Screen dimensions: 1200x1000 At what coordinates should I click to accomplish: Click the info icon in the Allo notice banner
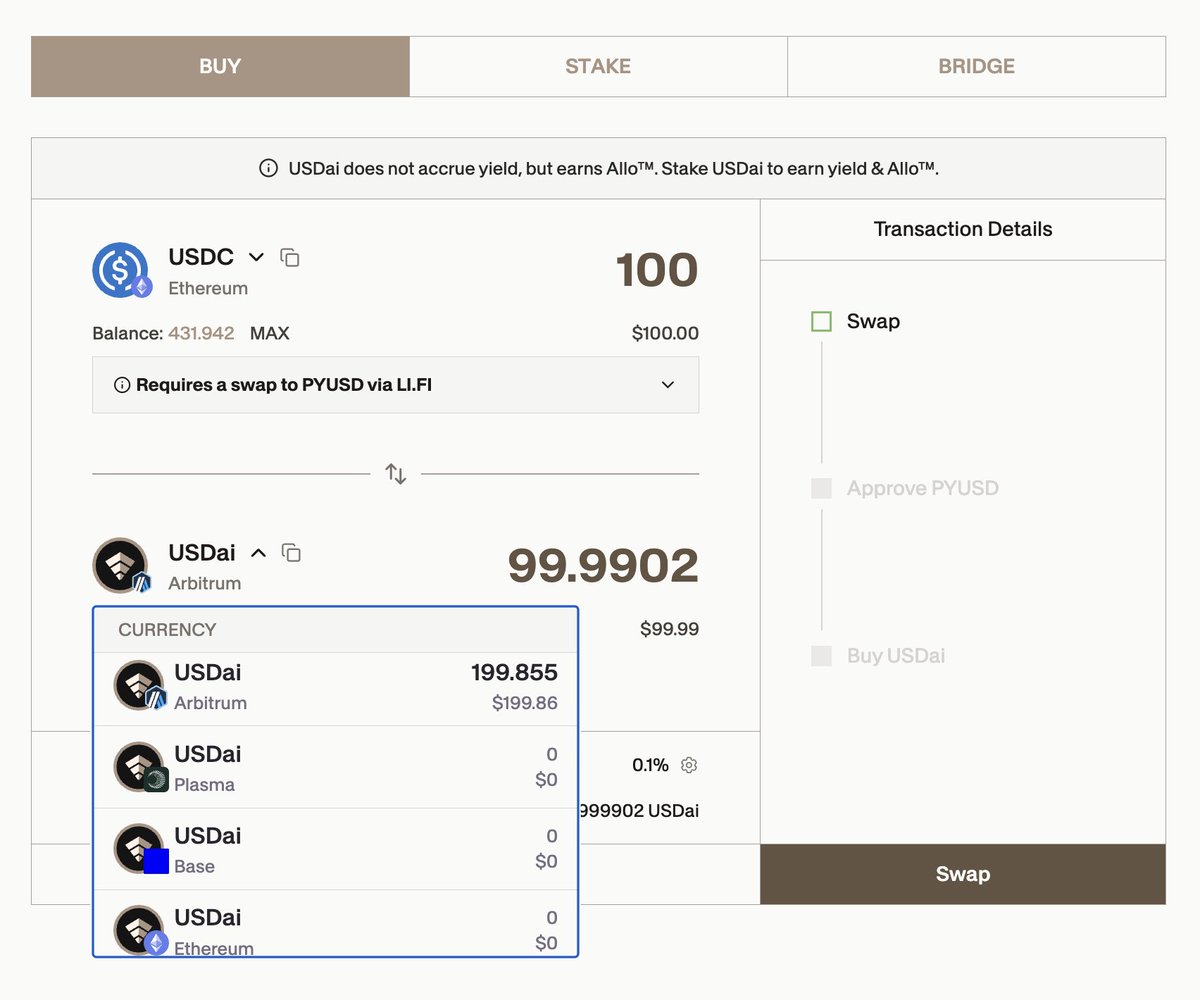268,168
